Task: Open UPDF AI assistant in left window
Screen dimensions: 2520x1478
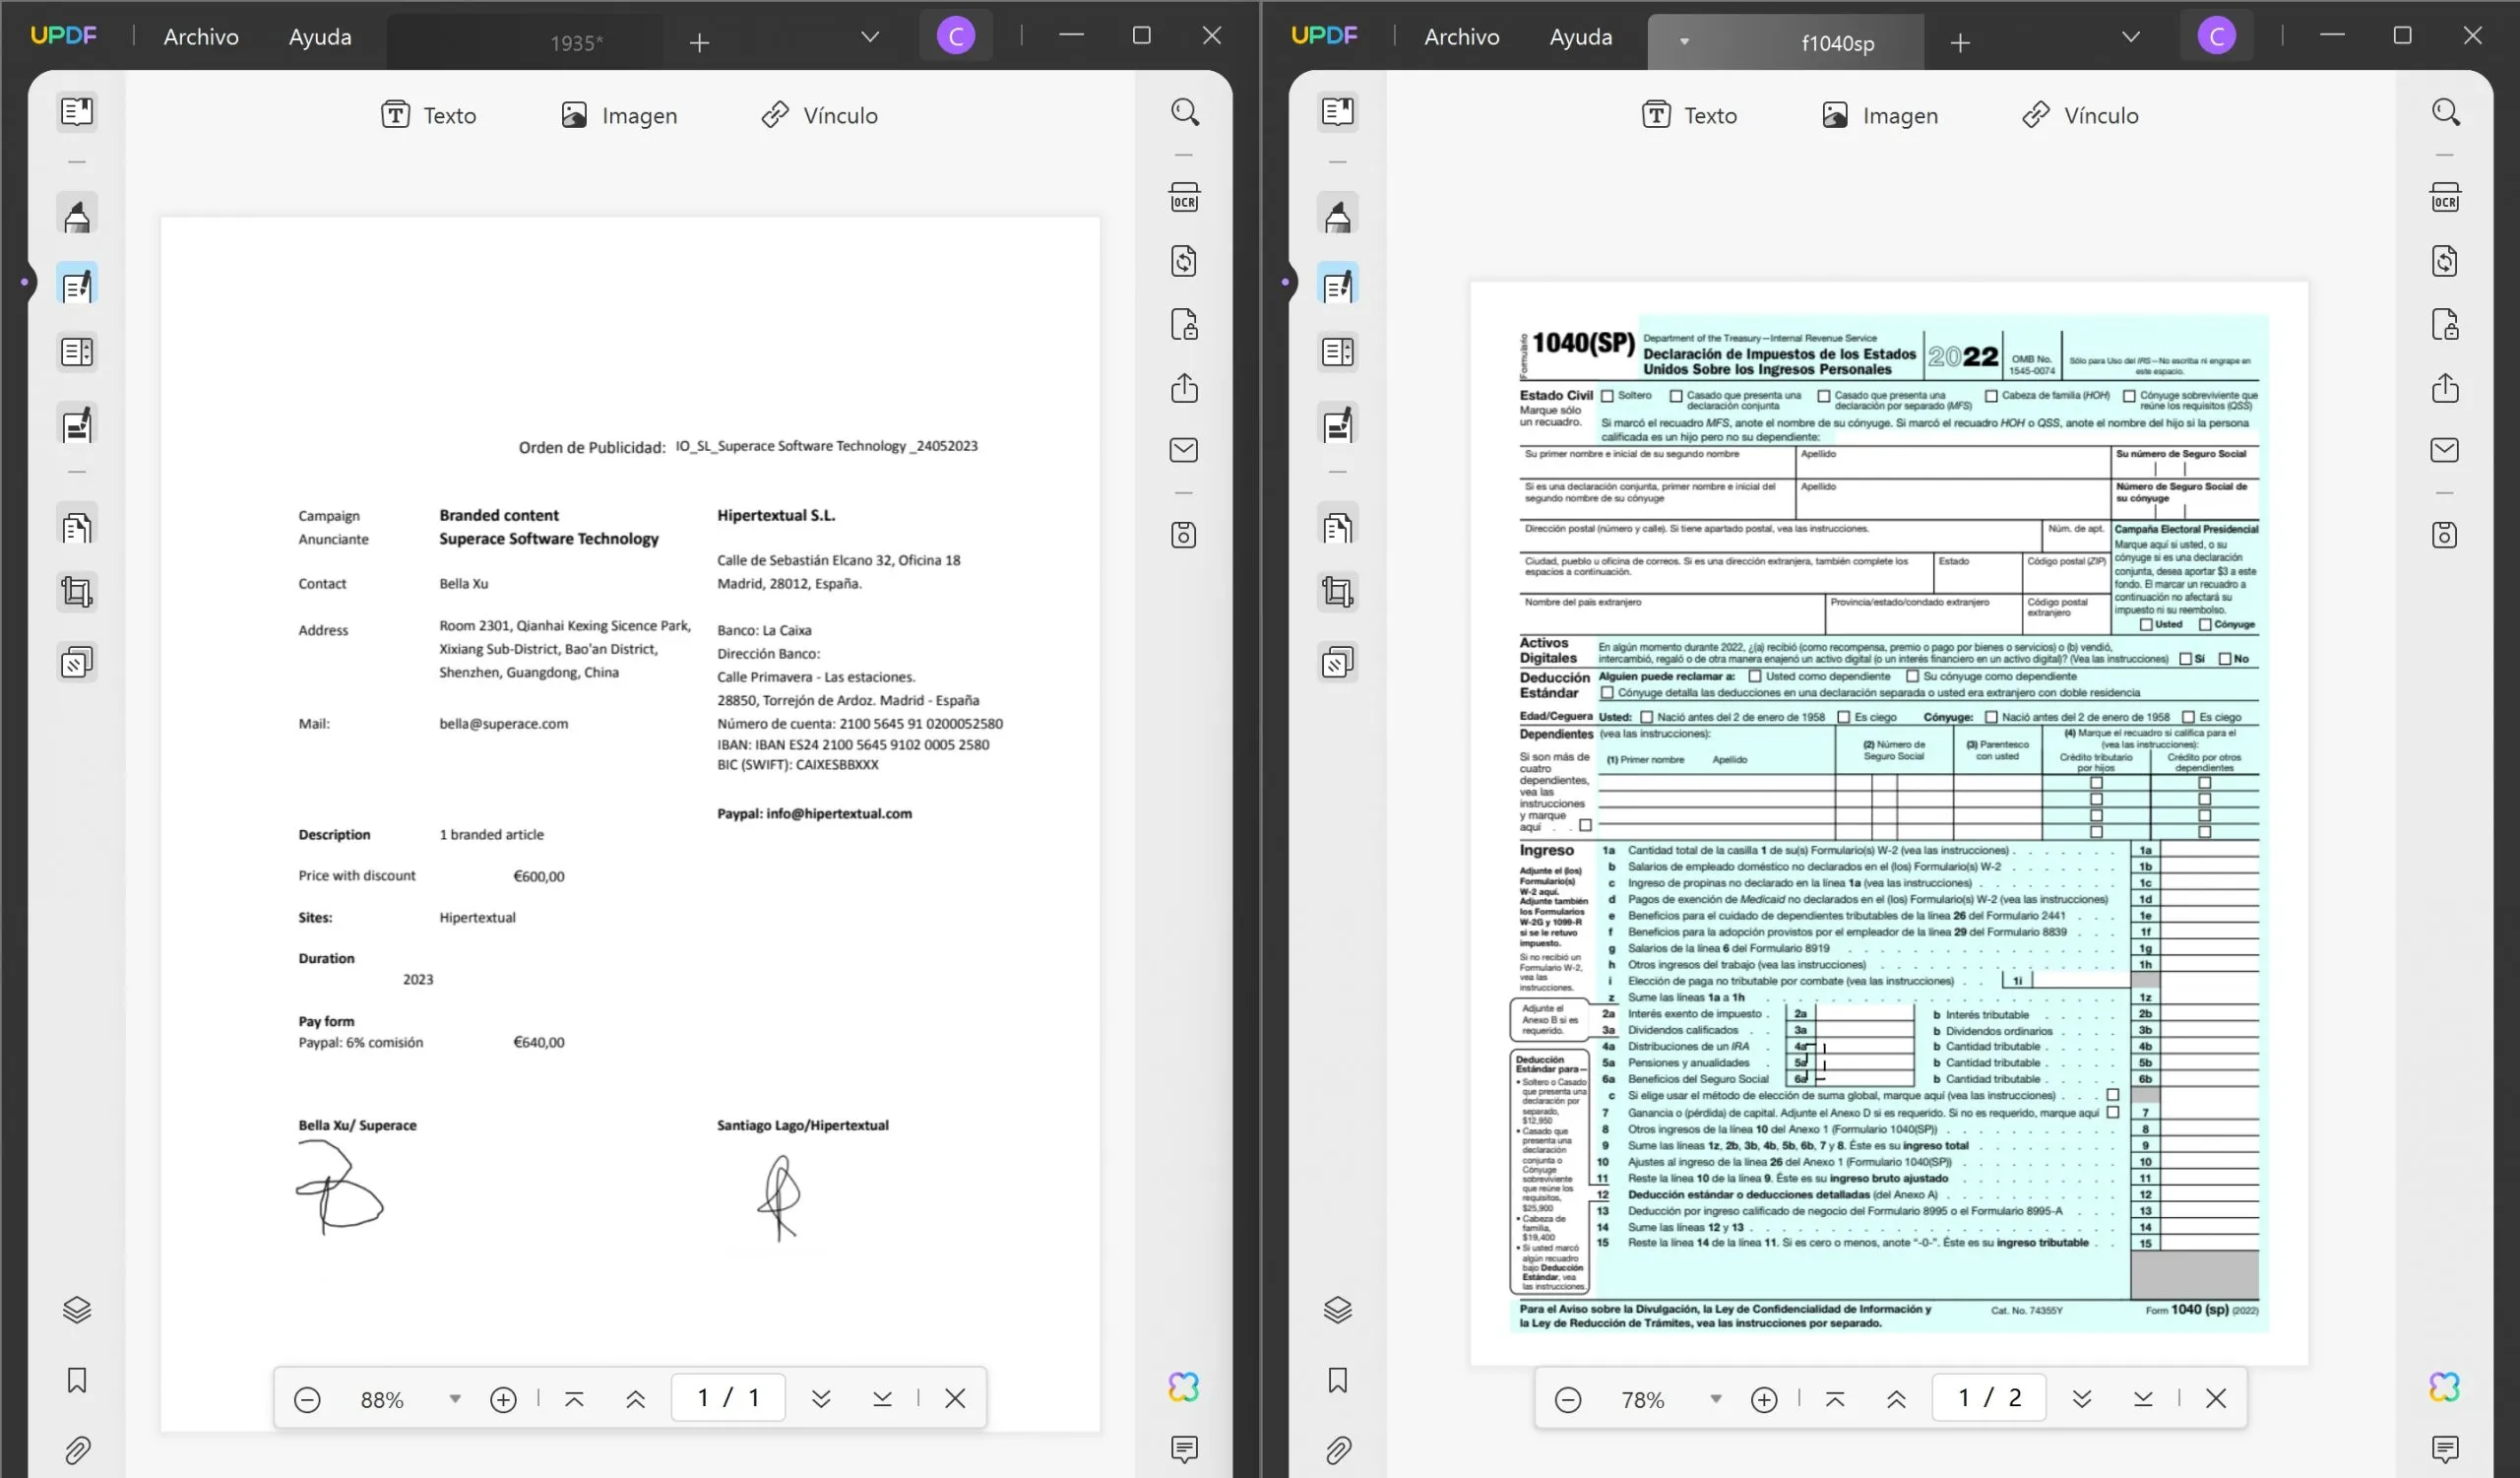Action: coord(1184,1386)
